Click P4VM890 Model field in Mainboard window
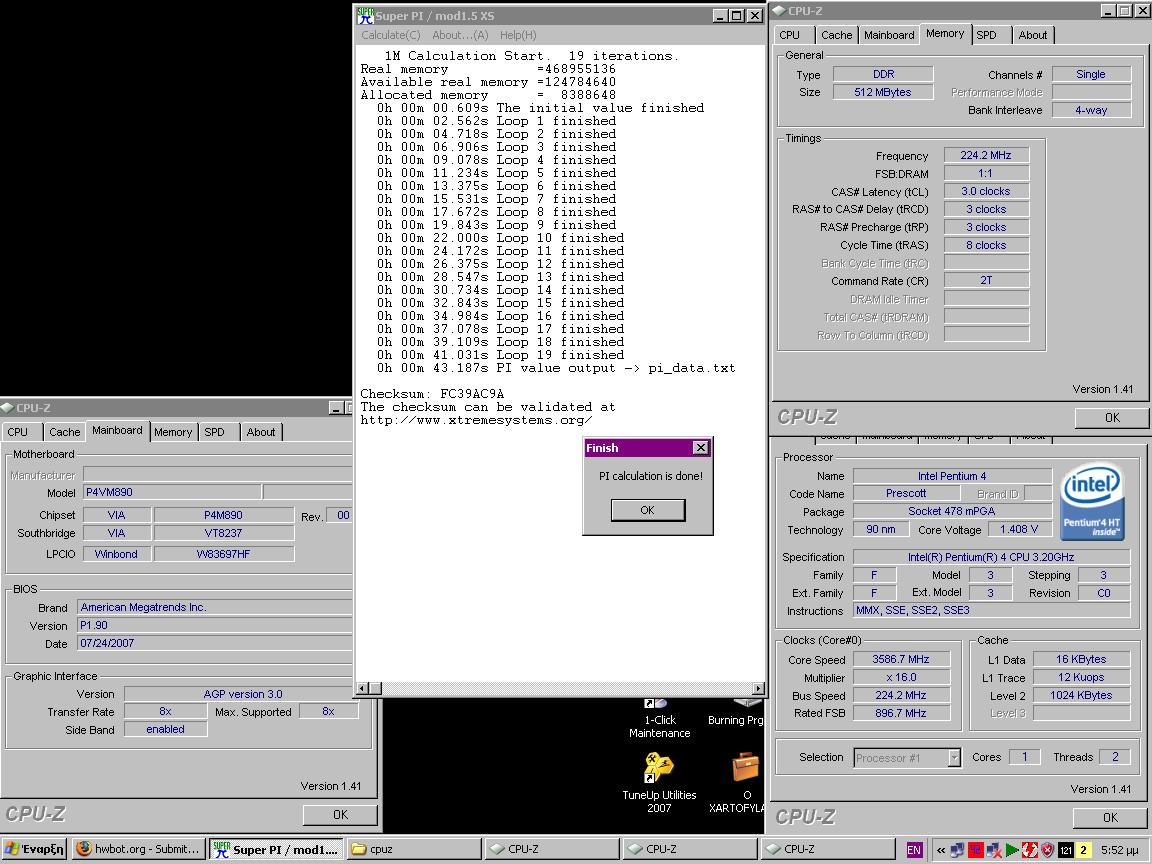This screenshot has width=1152, height=864. pos(172,492)
